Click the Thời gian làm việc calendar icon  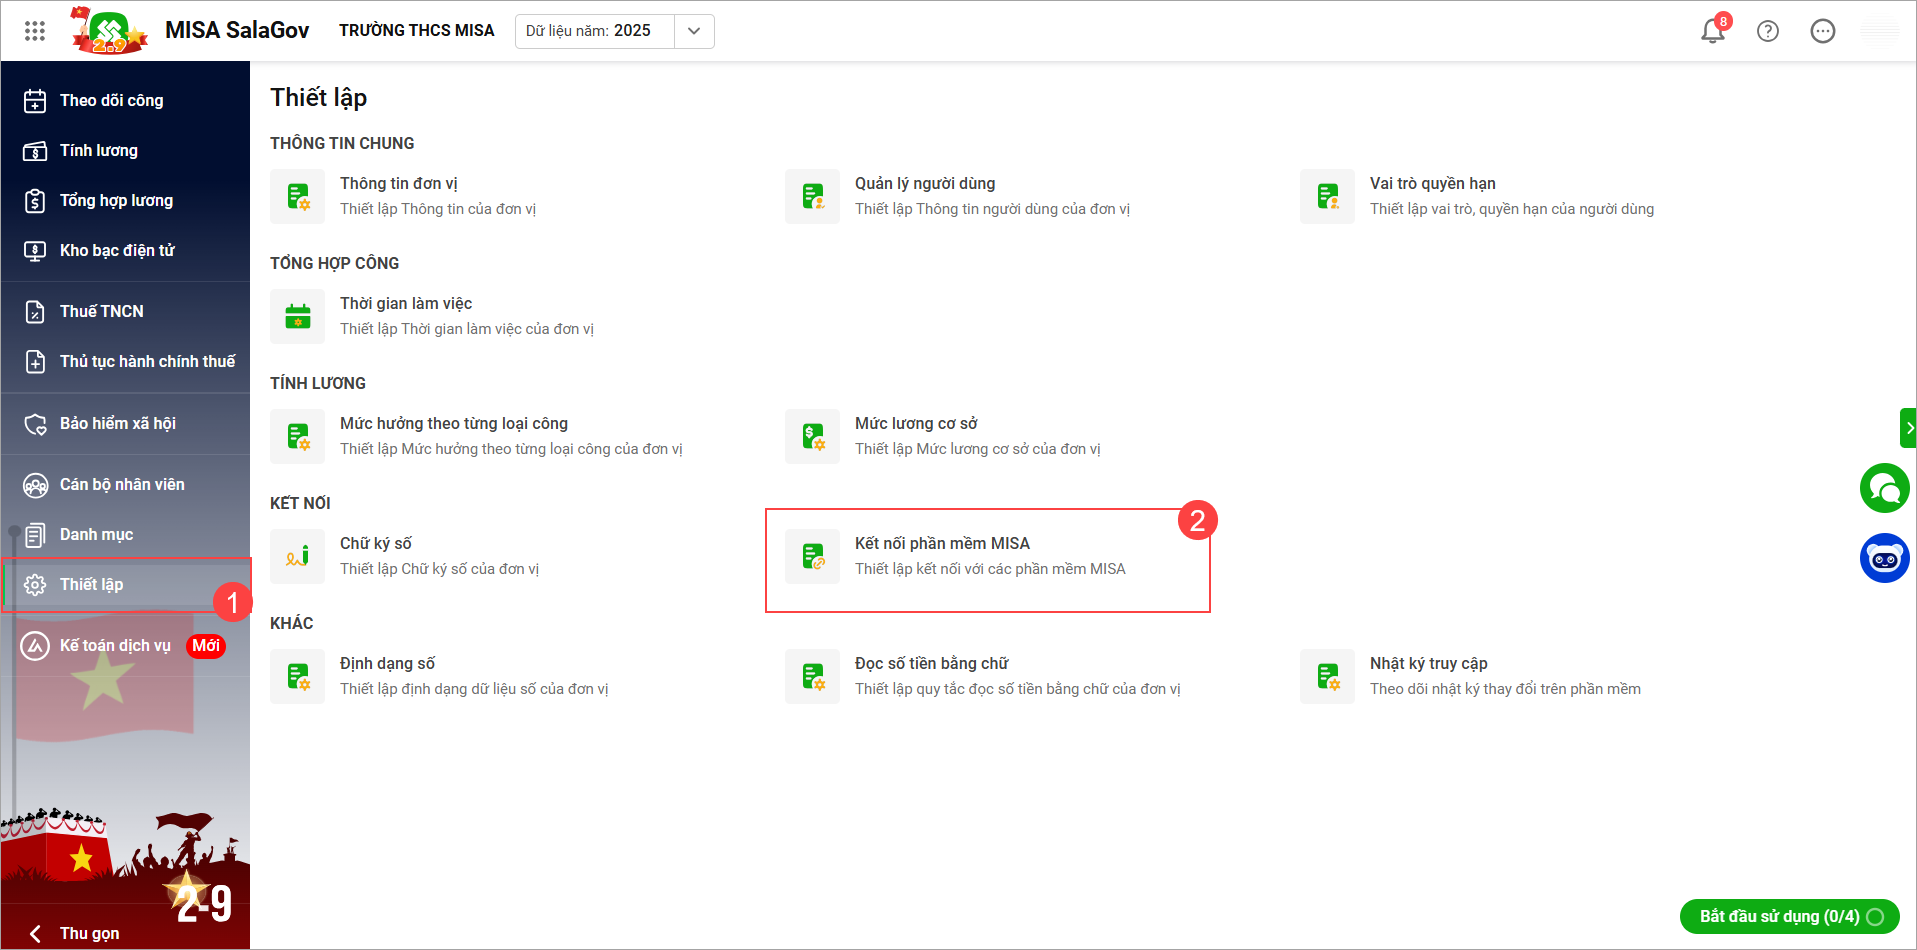(x=297, y=316)
